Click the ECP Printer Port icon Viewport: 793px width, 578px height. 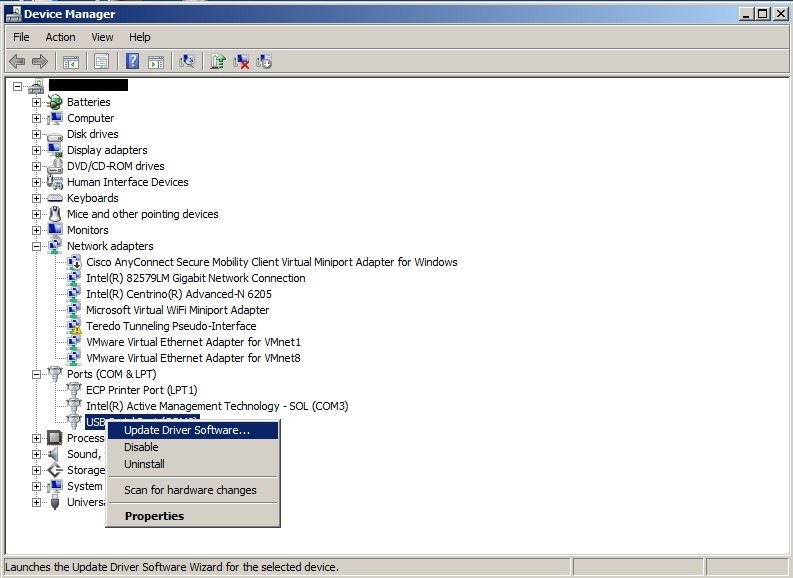click(x=74, y=390)
